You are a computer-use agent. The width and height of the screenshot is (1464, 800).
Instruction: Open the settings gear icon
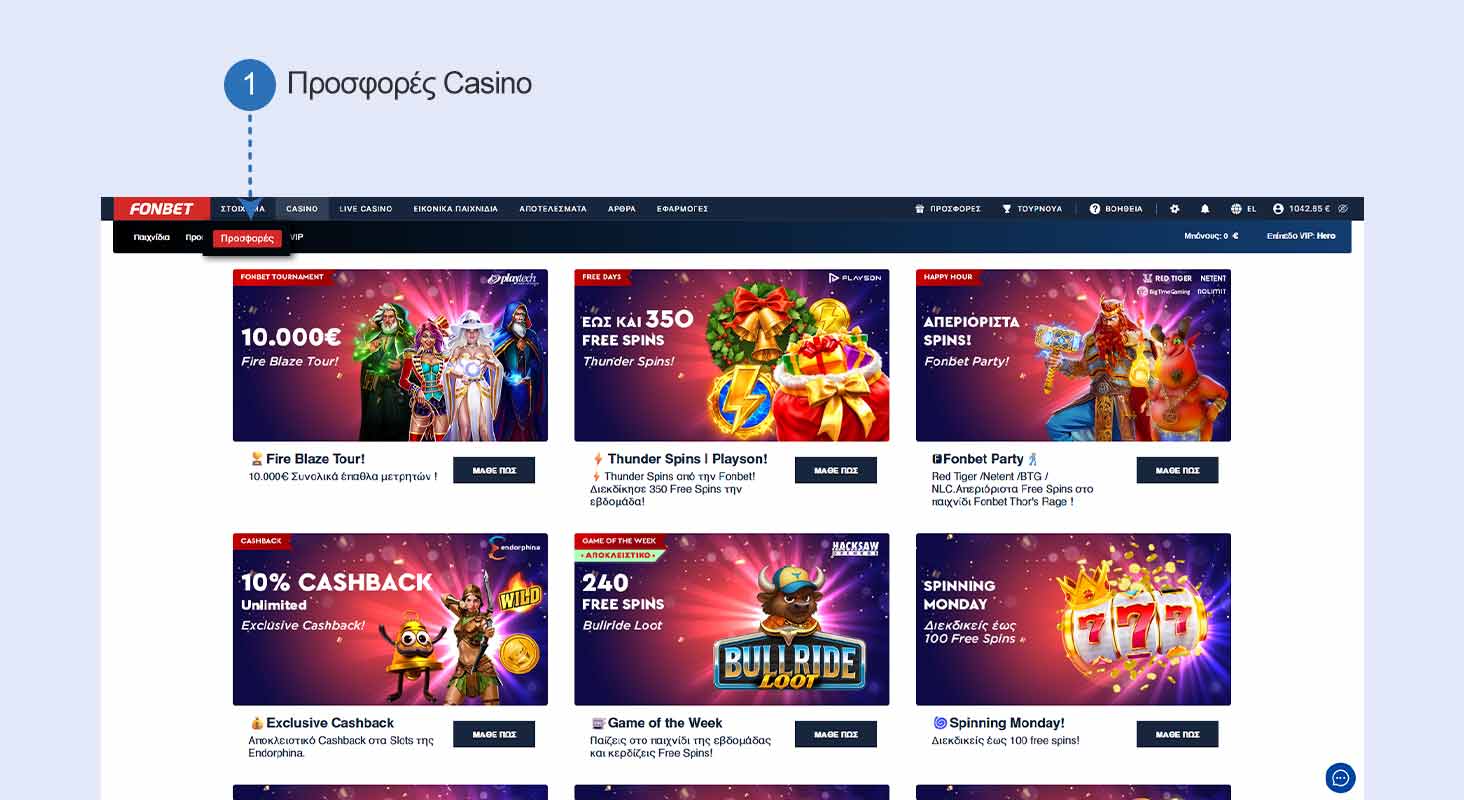[1175, 209]
